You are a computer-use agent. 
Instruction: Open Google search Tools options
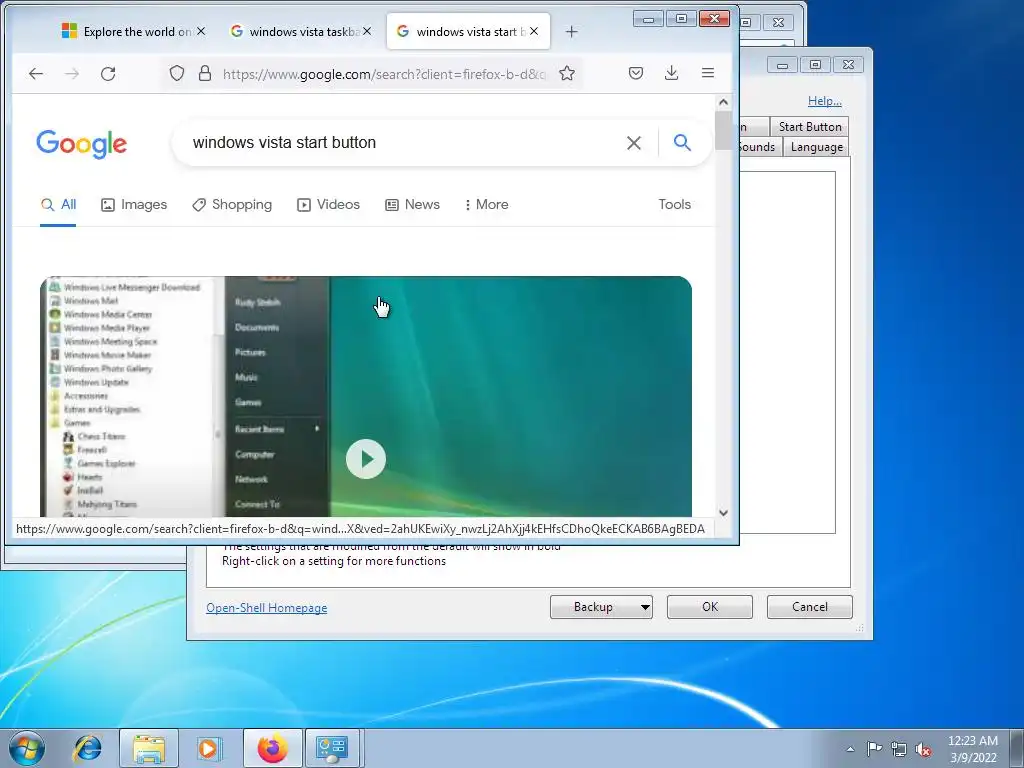(675, 204)
